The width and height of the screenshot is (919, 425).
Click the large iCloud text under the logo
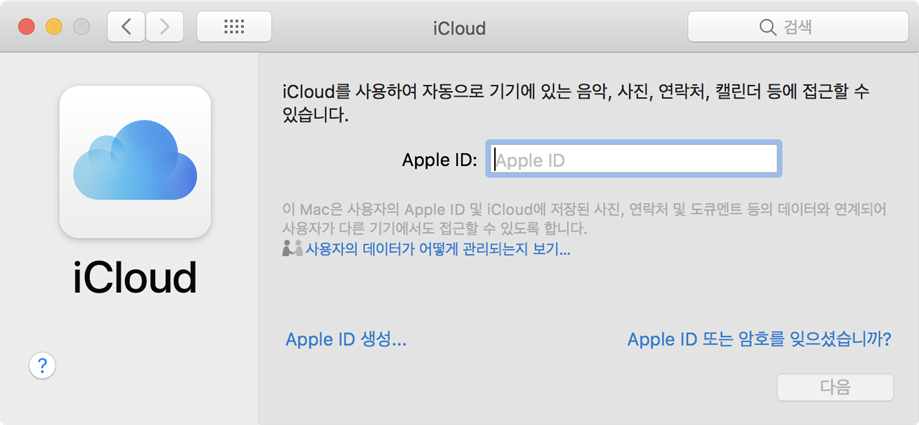(135, 277)
